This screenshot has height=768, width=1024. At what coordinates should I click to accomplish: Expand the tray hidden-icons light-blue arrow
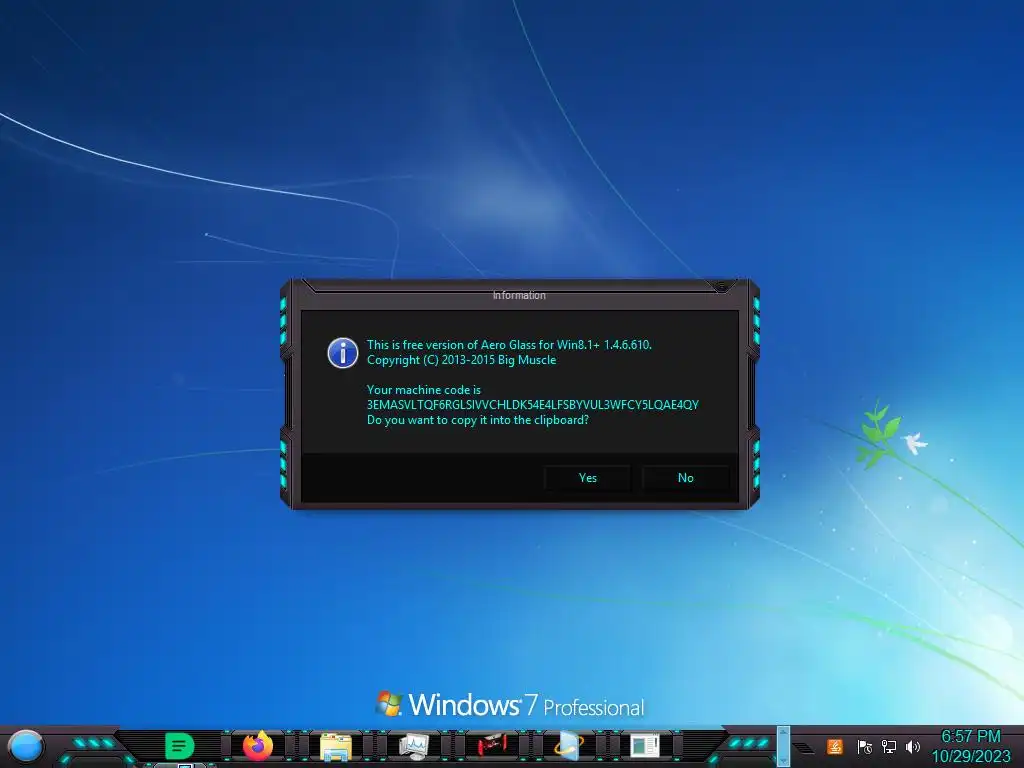[x=783, y=745]
